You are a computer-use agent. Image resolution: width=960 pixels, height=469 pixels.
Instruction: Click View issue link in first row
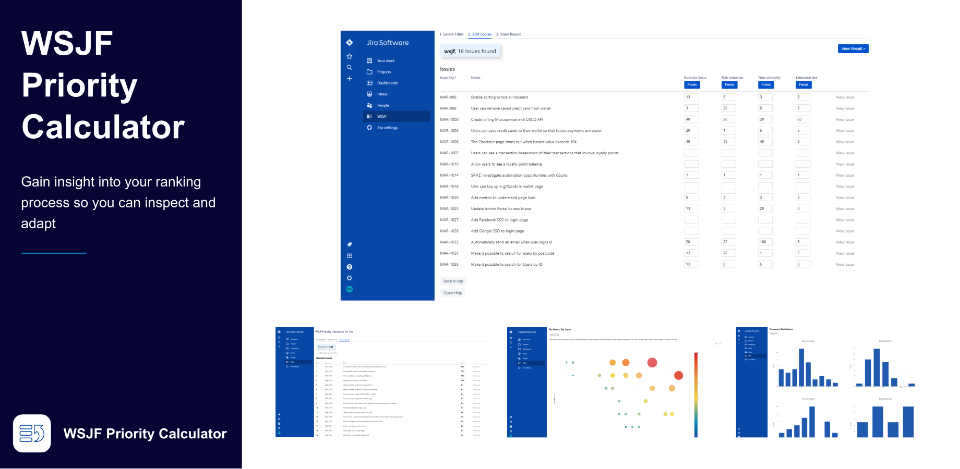point(844,97)
